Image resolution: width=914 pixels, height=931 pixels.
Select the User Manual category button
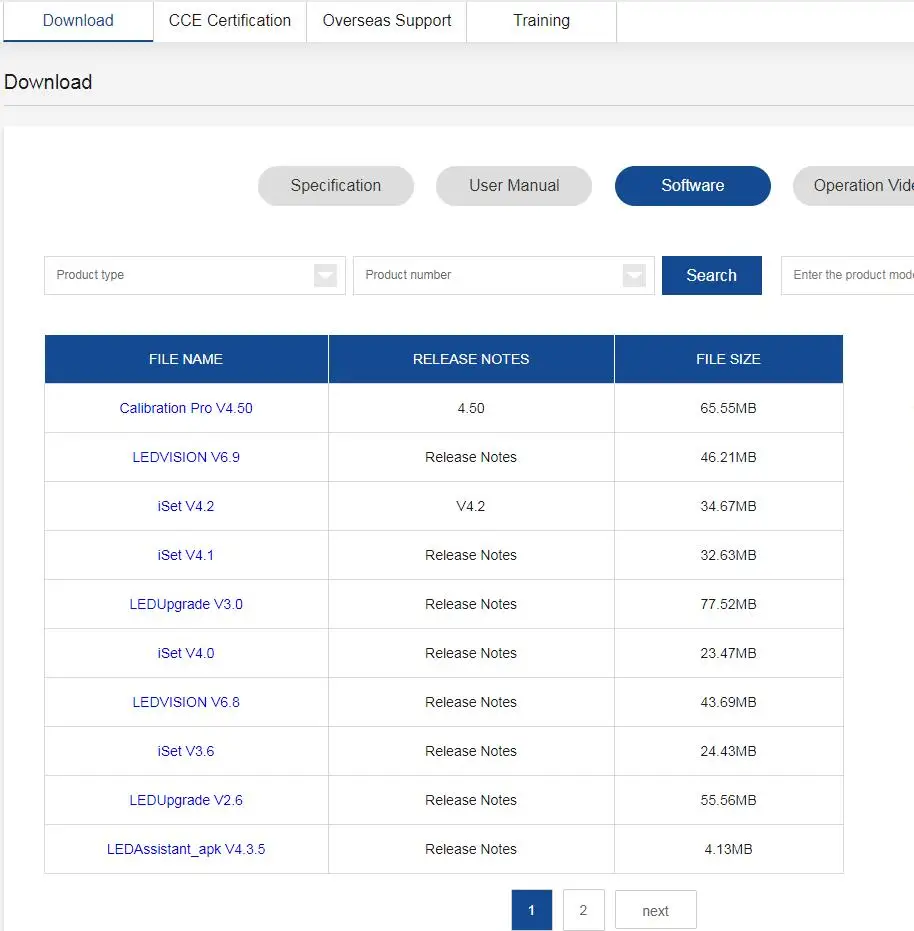514,186
